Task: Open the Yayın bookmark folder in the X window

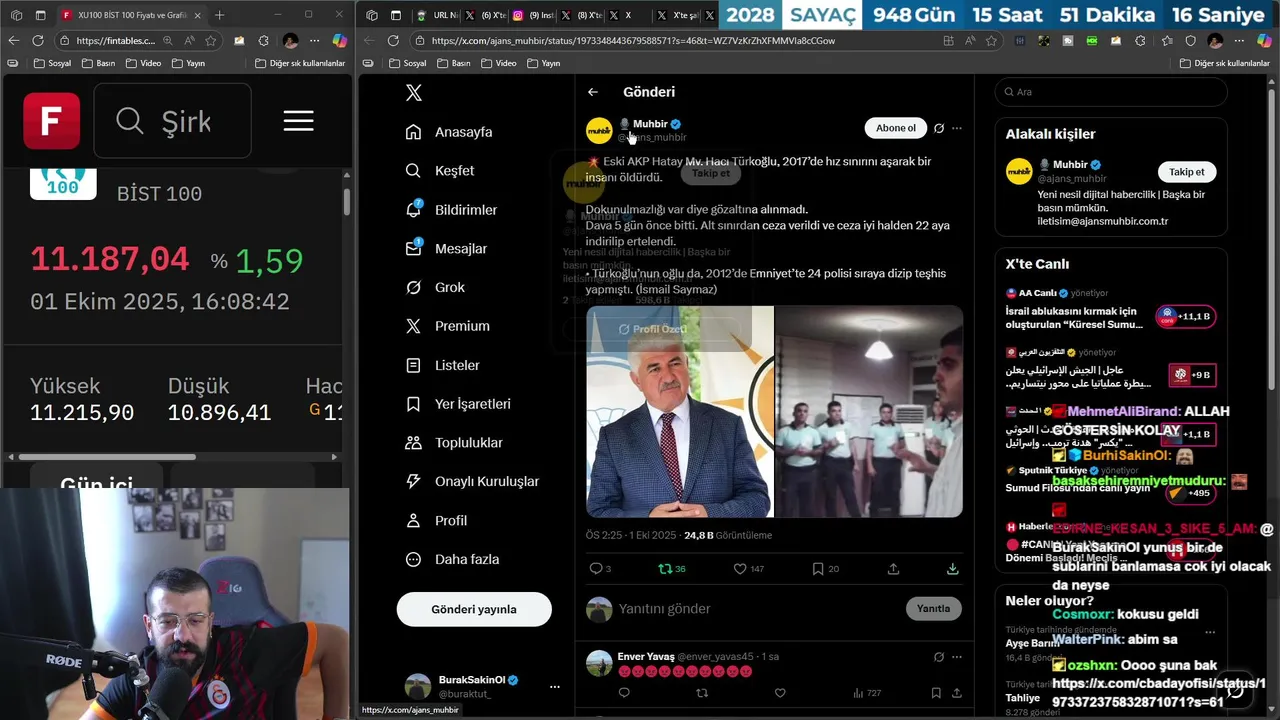Action: pos(541,63)
